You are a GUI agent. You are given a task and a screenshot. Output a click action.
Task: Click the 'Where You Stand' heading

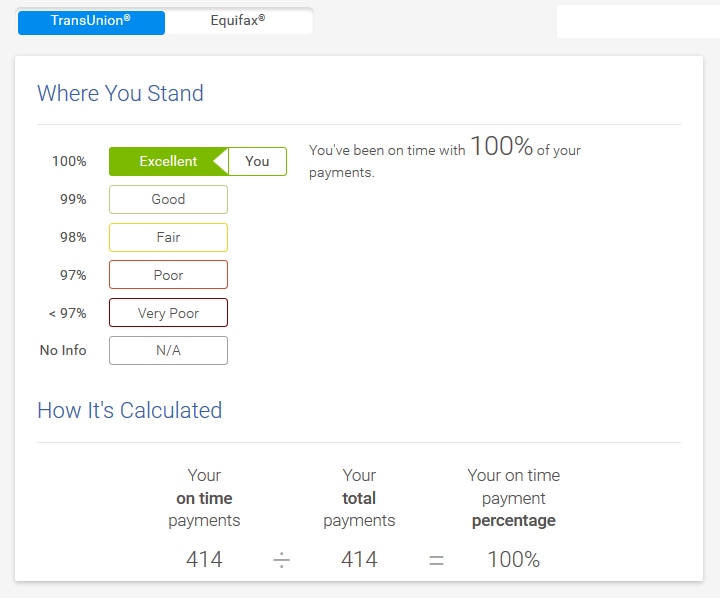coord(120,94)
